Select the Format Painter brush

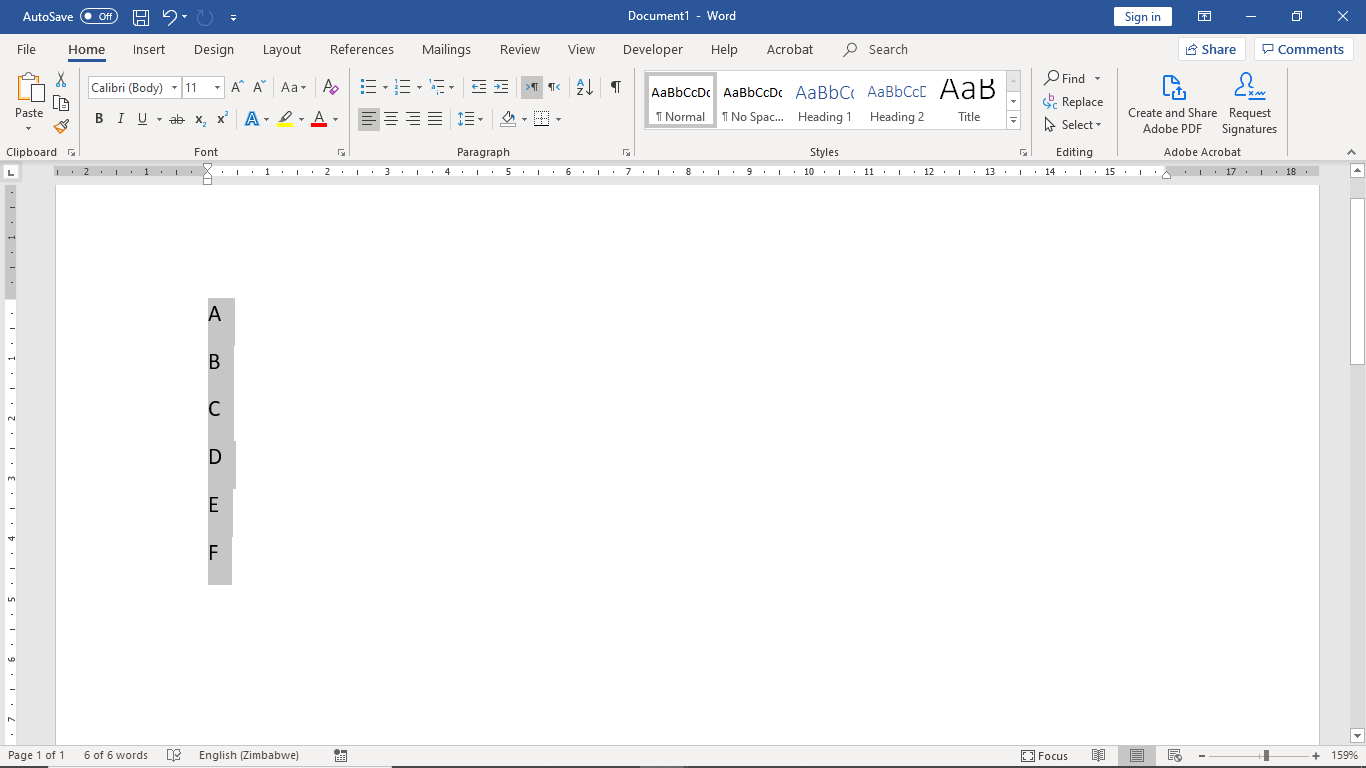[x=61, y=126]
